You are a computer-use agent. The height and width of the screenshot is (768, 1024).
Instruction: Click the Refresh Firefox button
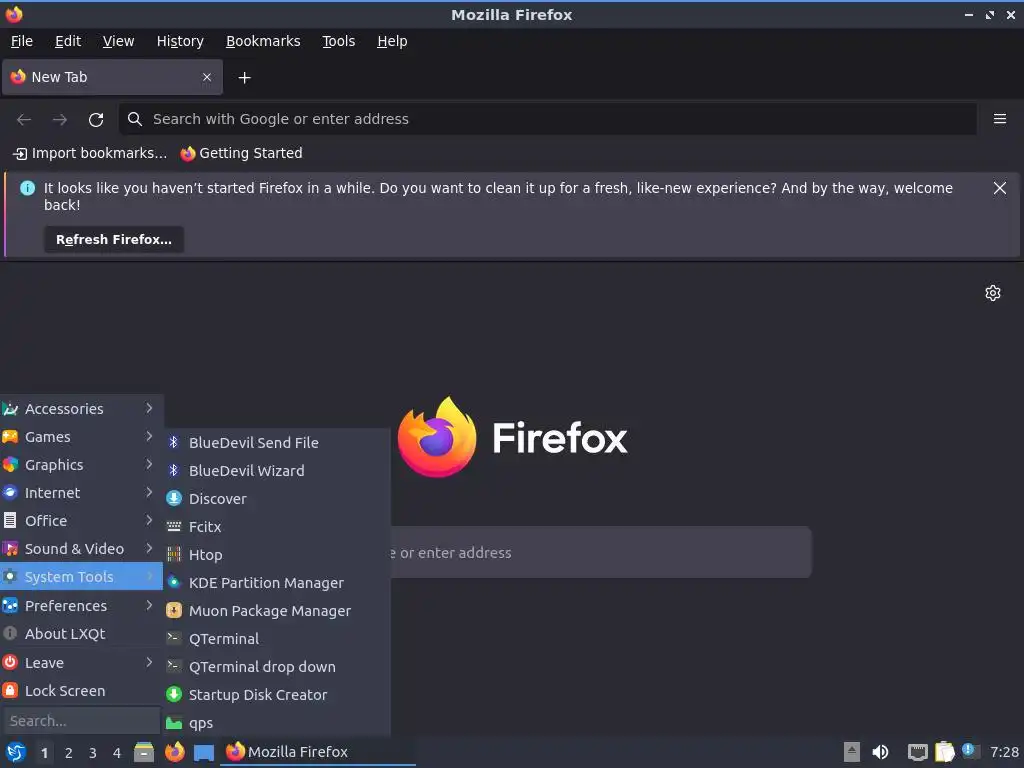coord(114,240)
